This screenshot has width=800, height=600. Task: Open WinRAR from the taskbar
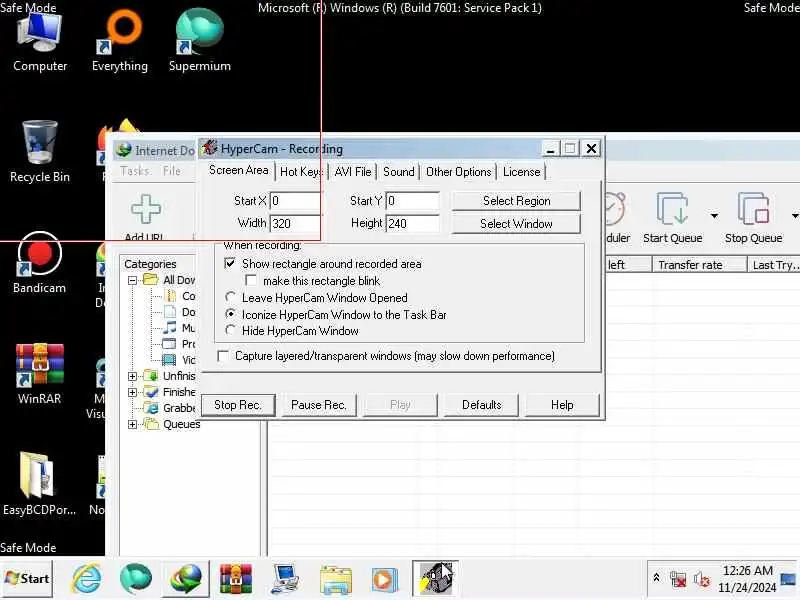point(235,579)
